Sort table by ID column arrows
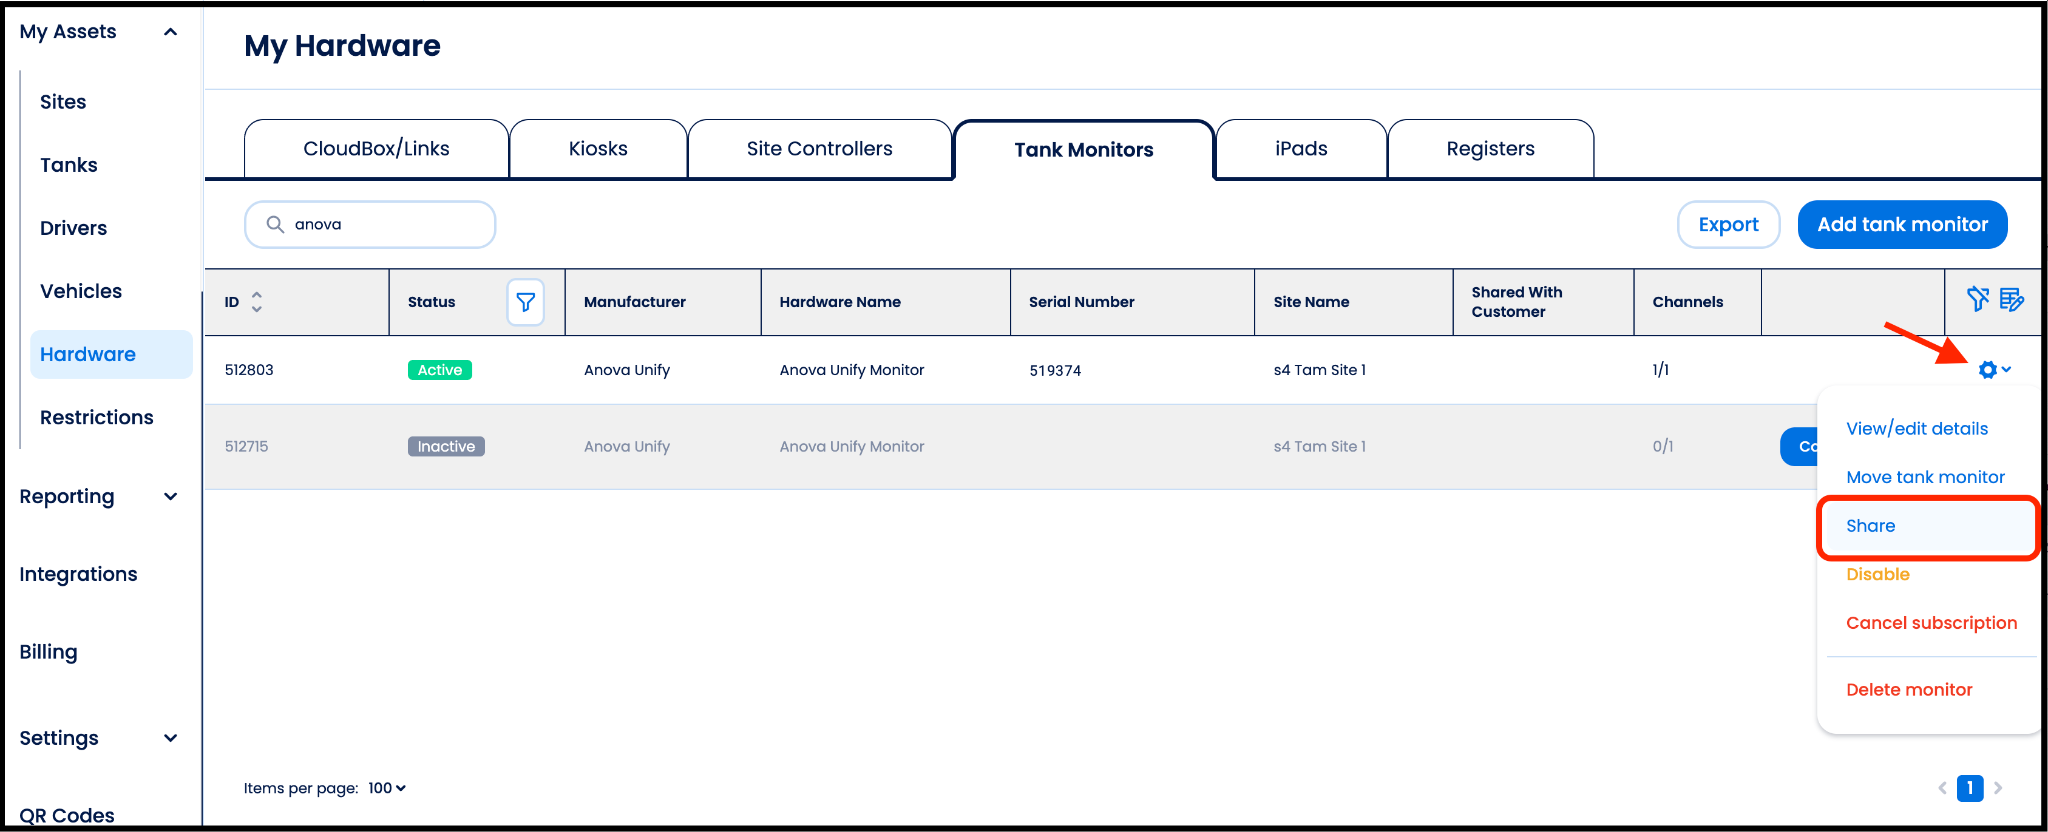Image resolution: width=2048 pixels, height=832 pixels. [x=257, y=302]
